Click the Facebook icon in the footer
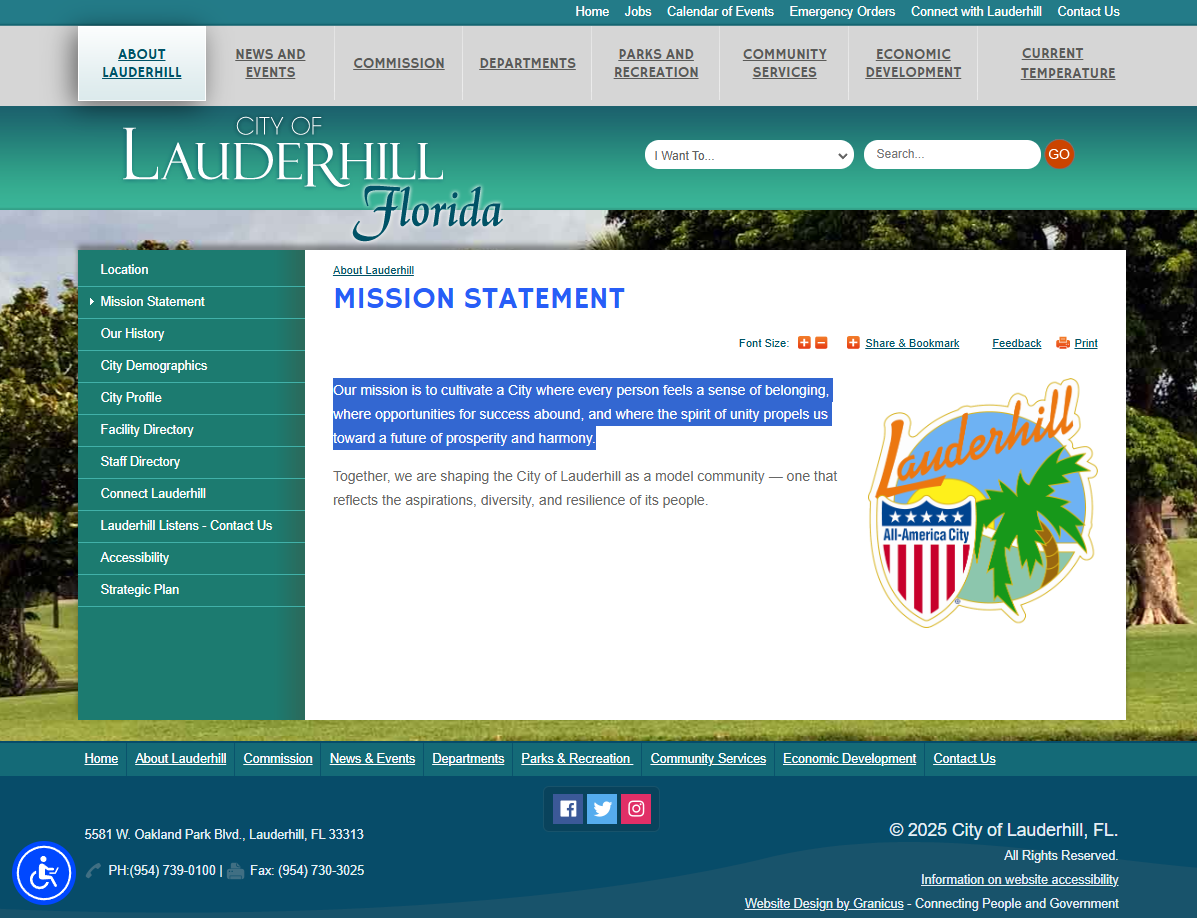Viewport: 1197px width, 918px height. 568,809
